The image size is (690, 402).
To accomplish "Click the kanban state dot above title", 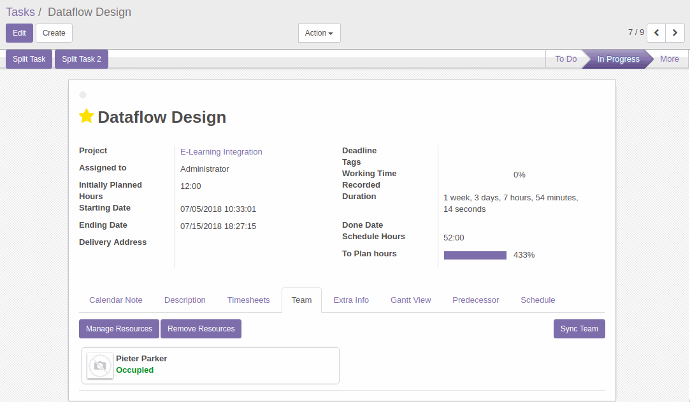I will pyautogui.click(x=83, y=95).
